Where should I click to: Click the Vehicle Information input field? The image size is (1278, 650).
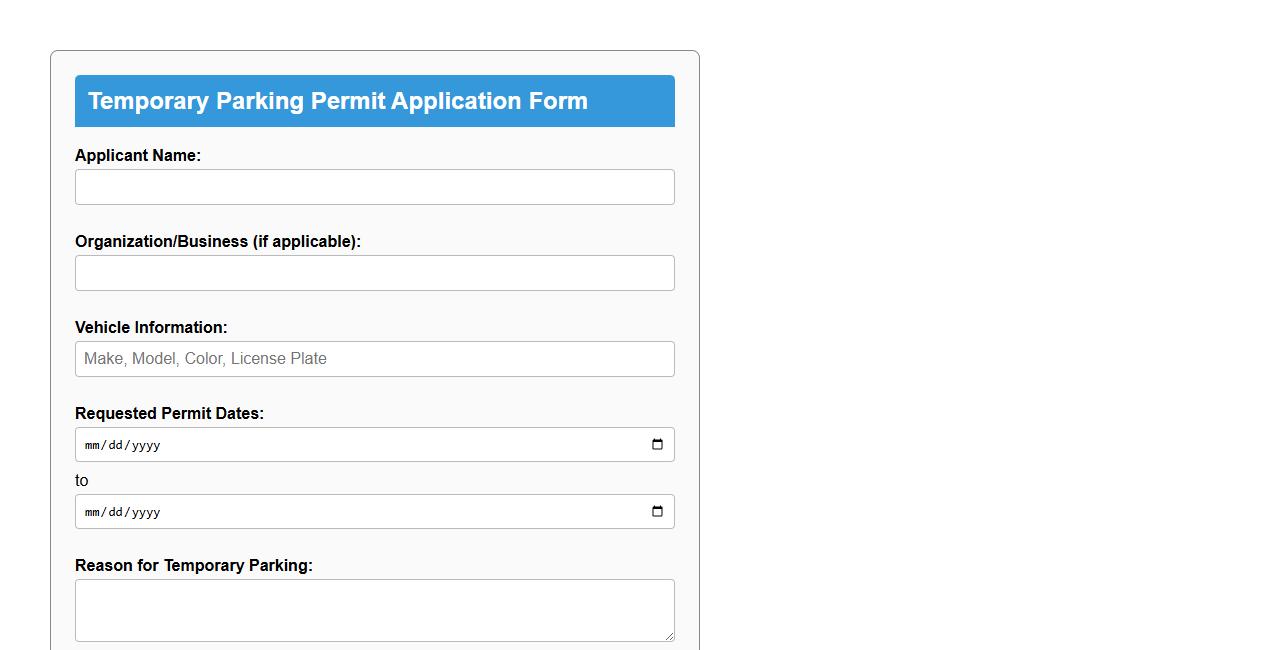374,358
